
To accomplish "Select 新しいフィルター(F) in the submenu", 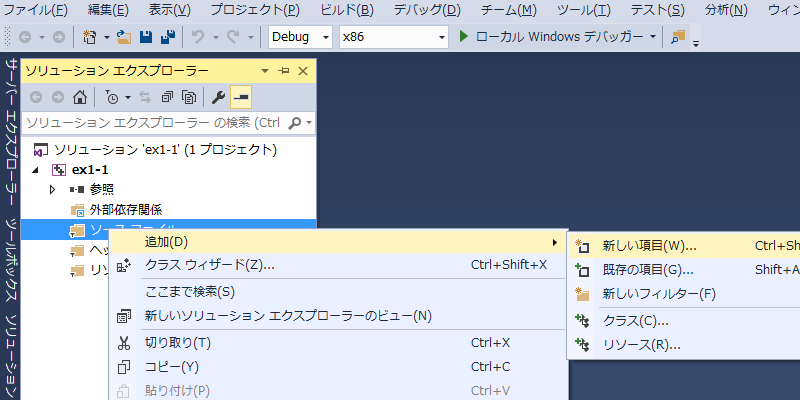I will click(684, 294).
